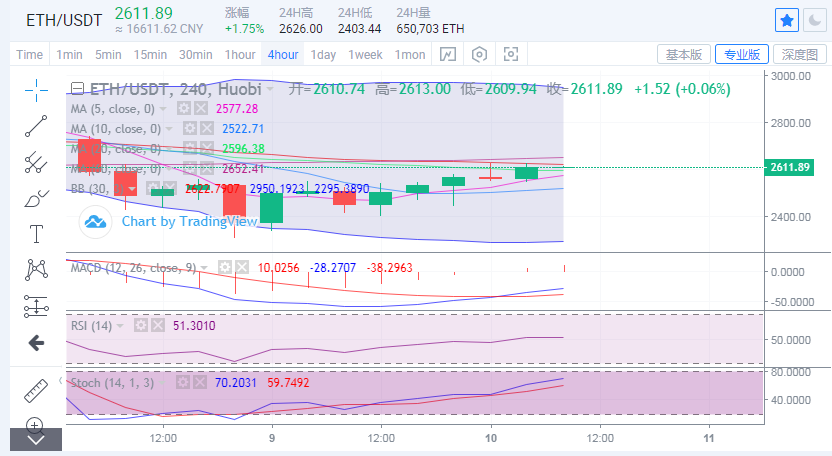Select the long/short position tool
832x456 pixels.
[x=36, y=306]
